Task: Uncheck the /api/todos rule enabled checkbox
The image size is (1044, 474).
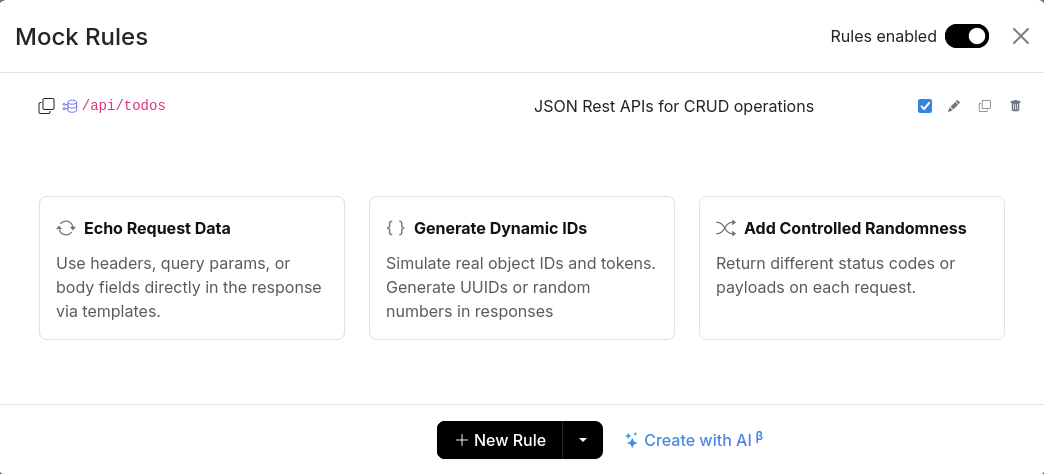Action: [x=925, y=106]
